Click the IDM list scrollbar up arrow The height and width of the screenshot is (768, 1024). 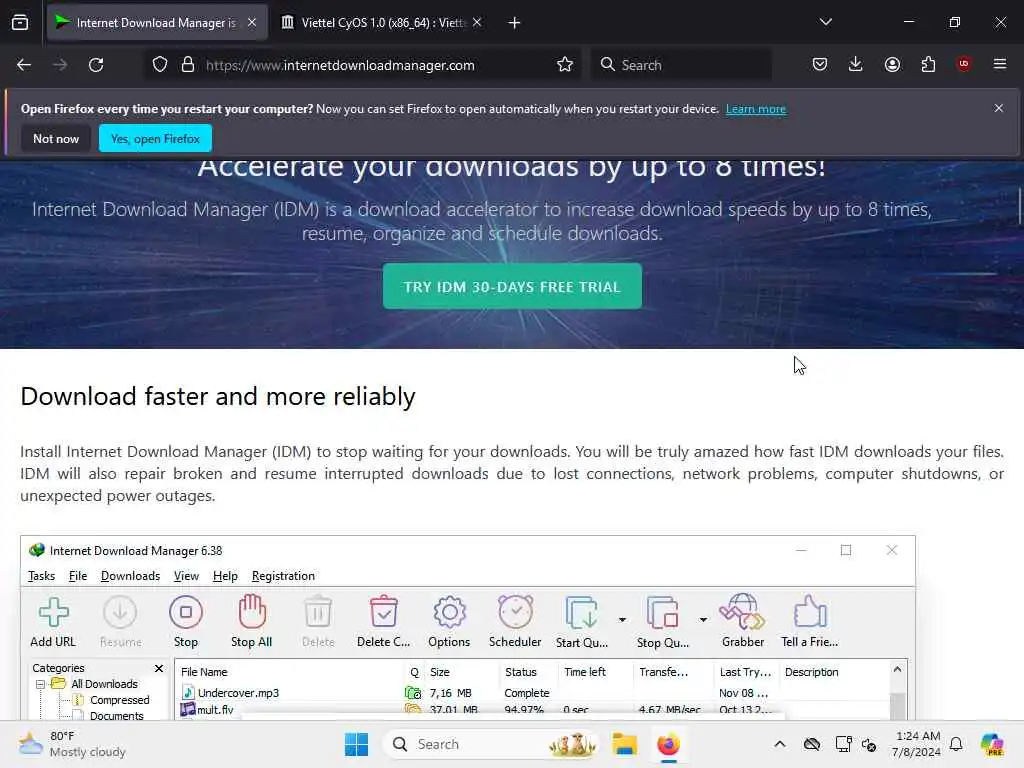pos(897,670)
